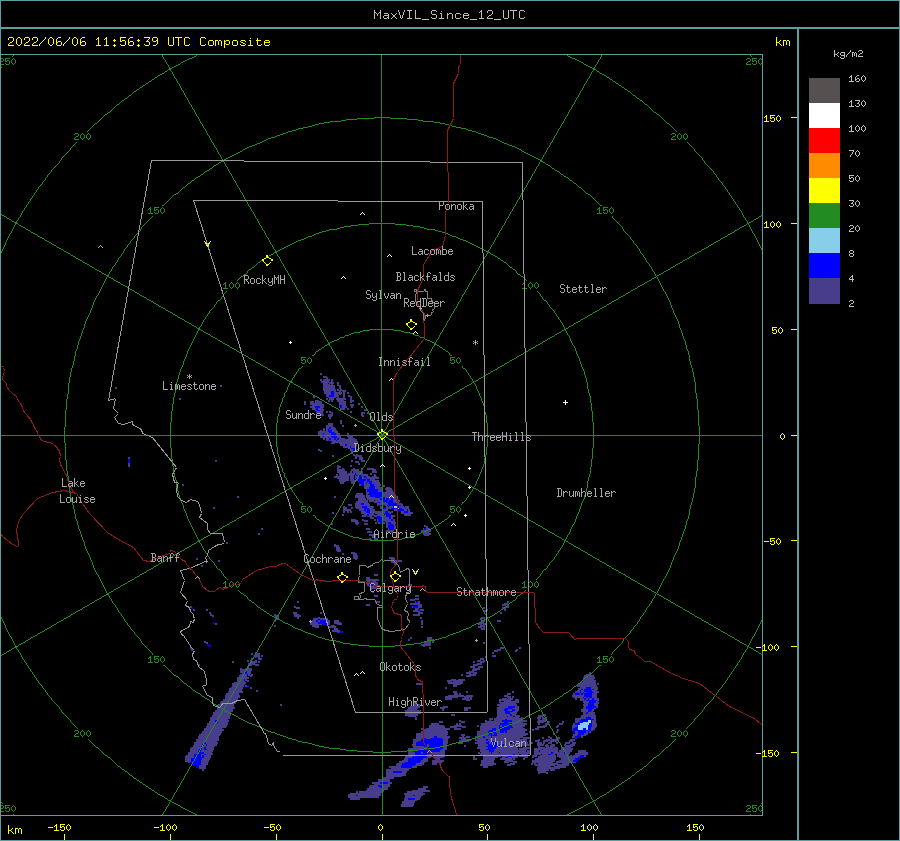The width and height of the screenshot is (900, 841).
Task: Click the Ponoka town label
Action: pyautogui.click(x=456, y=206)
